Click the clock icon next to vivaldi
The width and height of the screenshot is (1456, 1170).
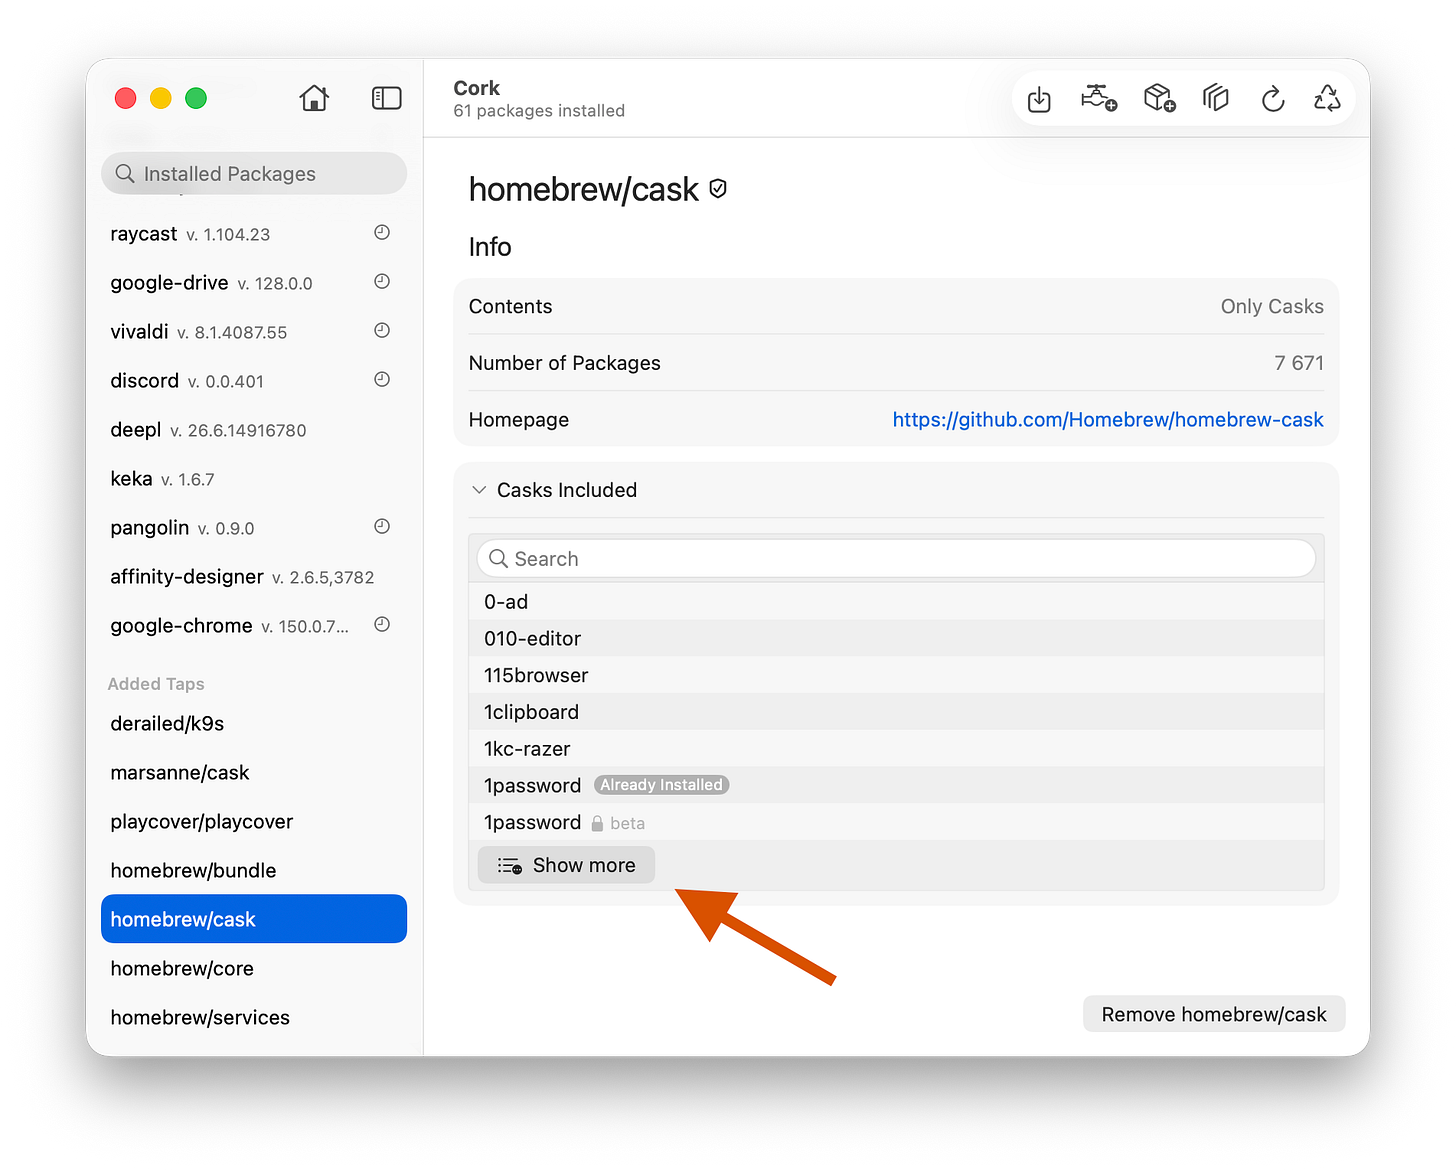[382, 331]
